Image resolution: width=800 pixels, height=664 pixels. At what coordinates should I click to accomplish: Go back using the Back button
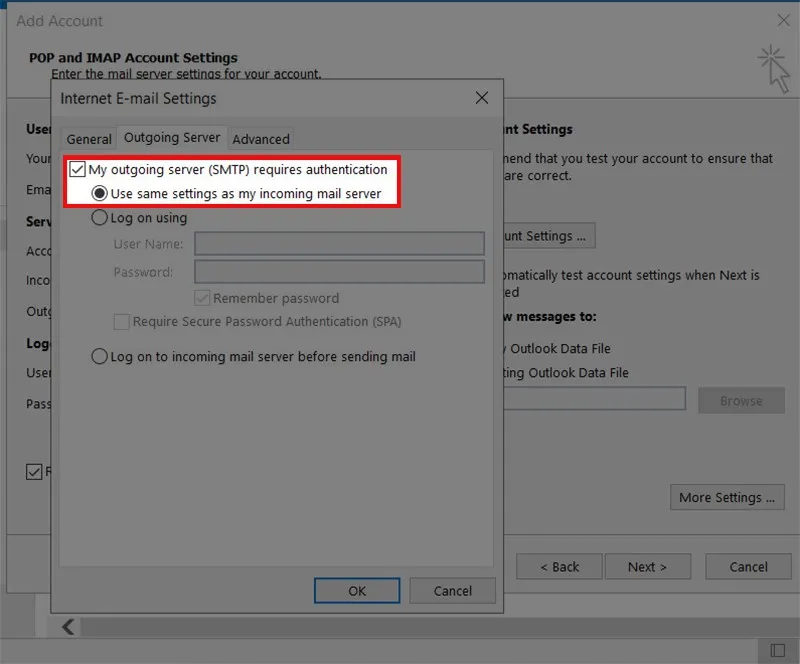click(558, 566)
